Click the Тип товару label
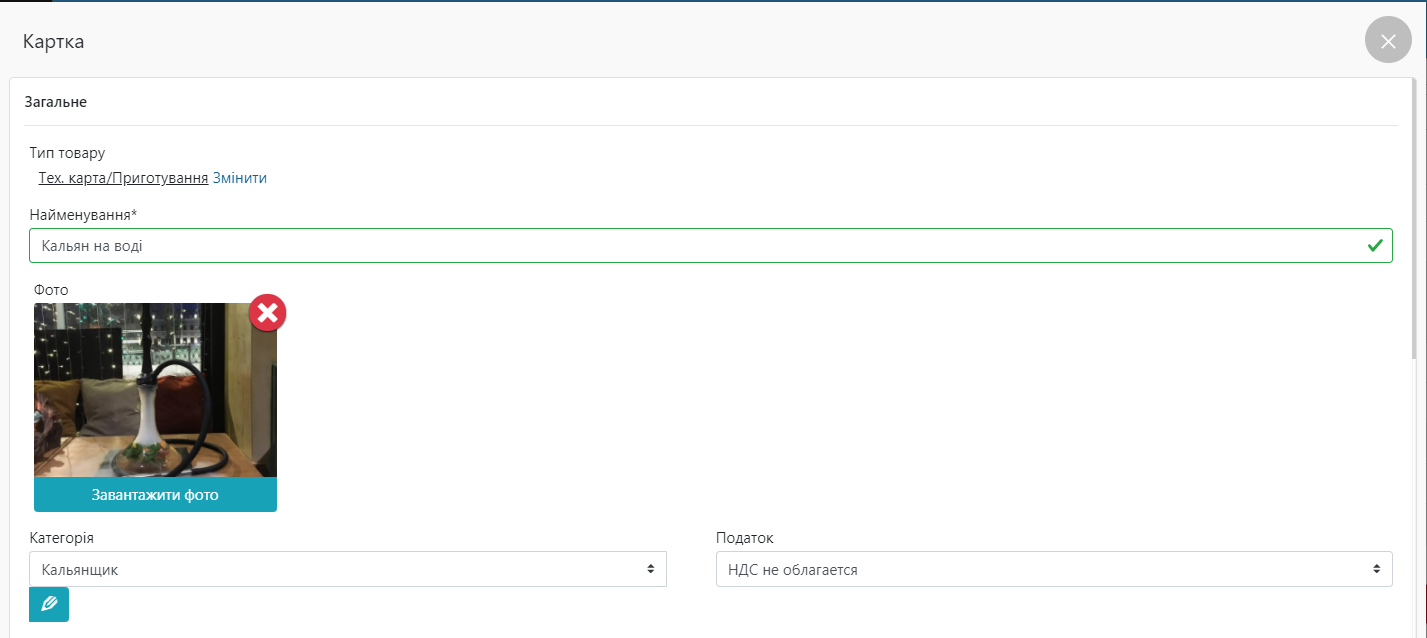1427x638 pixels. point(67,153)
